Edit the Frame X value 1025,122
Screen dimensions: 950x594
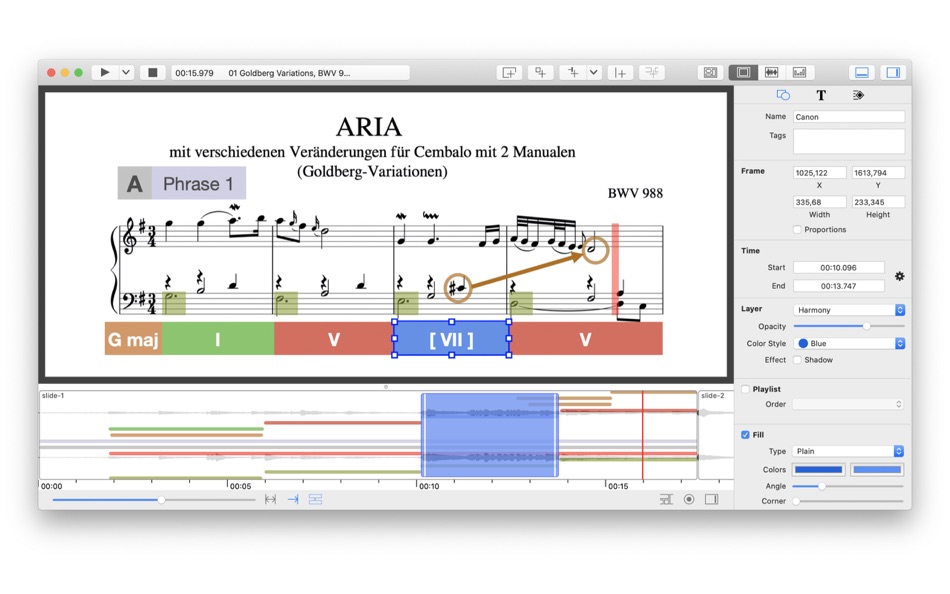coord(820,173)
